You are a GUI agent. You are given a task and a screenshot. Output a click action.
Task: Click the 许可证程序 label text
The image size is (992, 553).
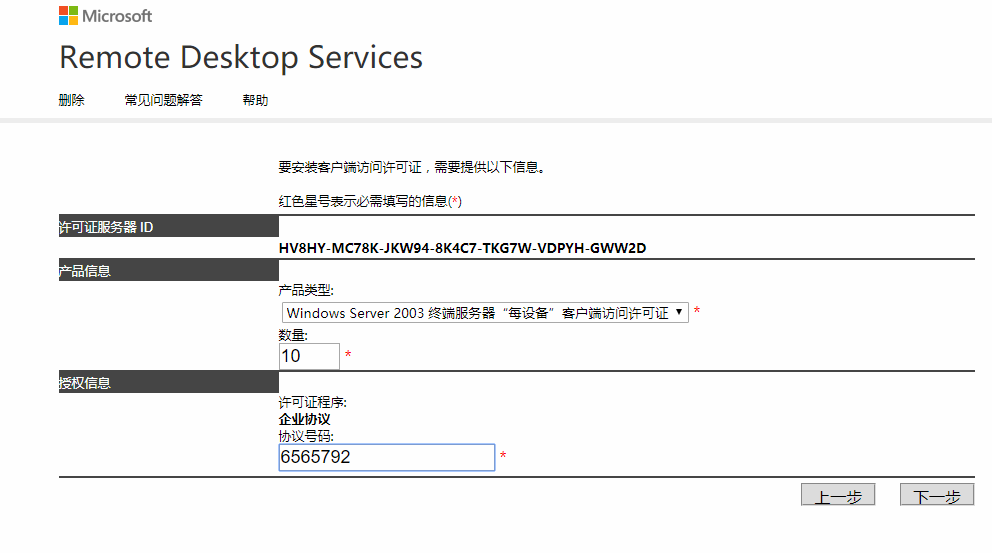[312, 403]
